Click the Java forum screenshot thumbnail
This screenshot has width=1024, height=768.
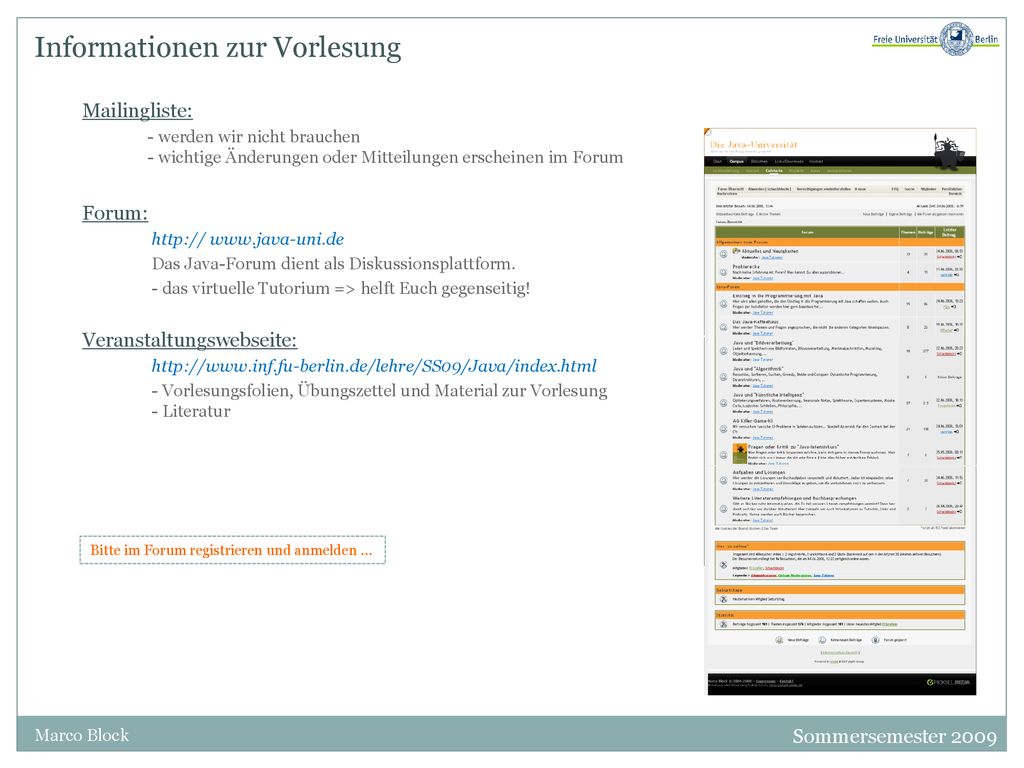(841, 411)
